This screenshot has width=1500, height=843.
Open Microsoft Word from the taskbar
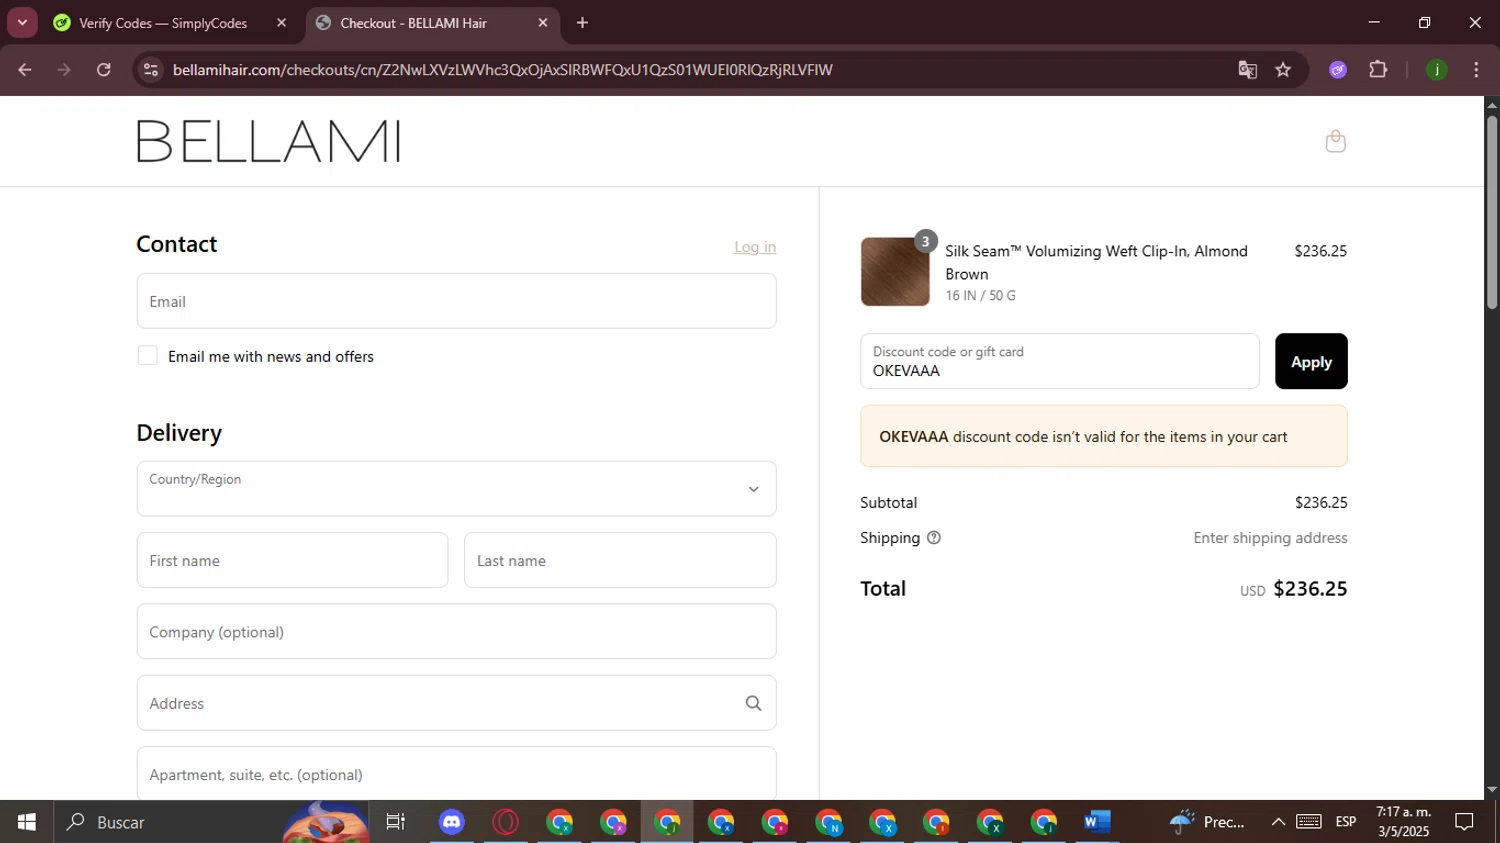click(1097, 822)
